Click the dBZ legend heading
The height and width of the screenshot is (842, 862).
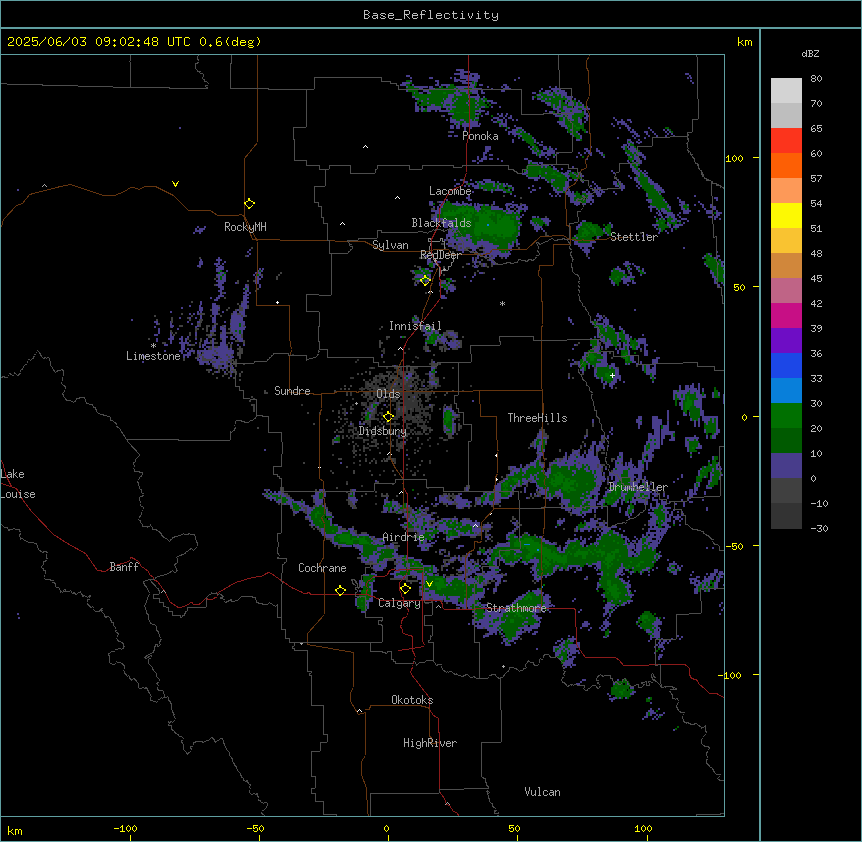click(x=810, y=53)
